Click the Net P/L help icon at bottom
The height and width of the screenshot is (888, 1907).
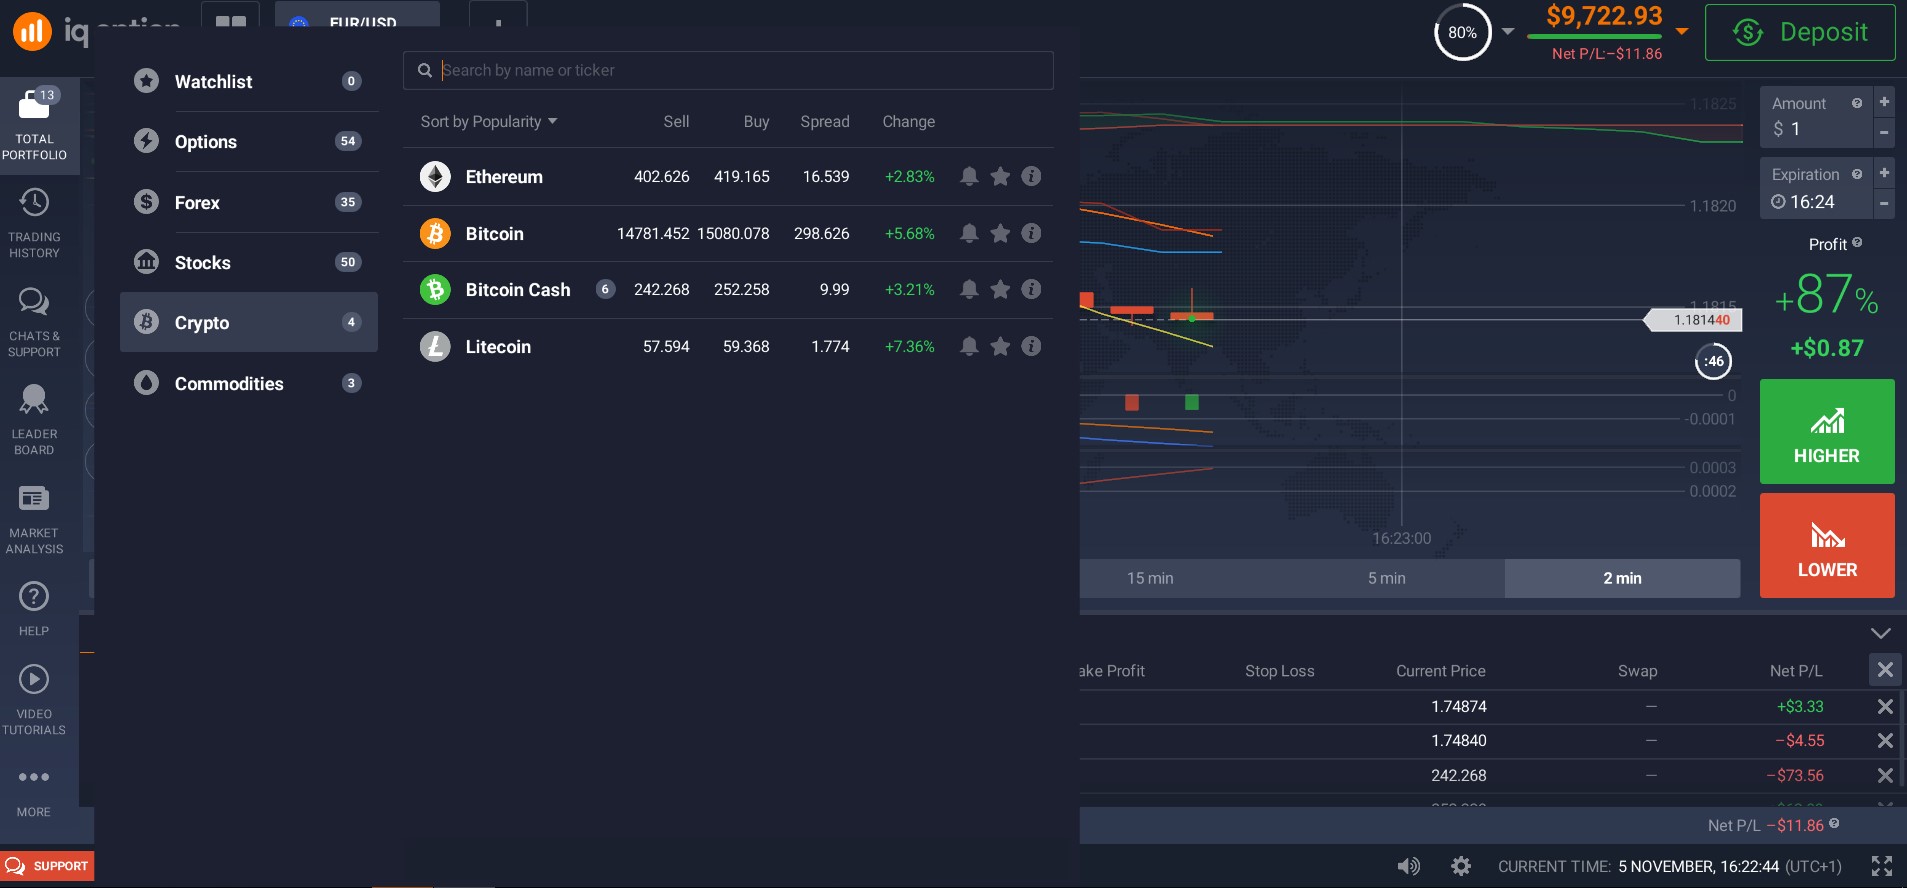tap(1834, 823)
